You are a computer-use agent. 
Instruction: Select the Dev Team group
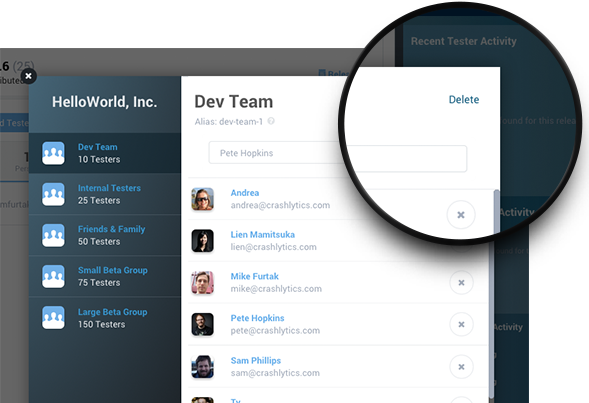(105, 153)
